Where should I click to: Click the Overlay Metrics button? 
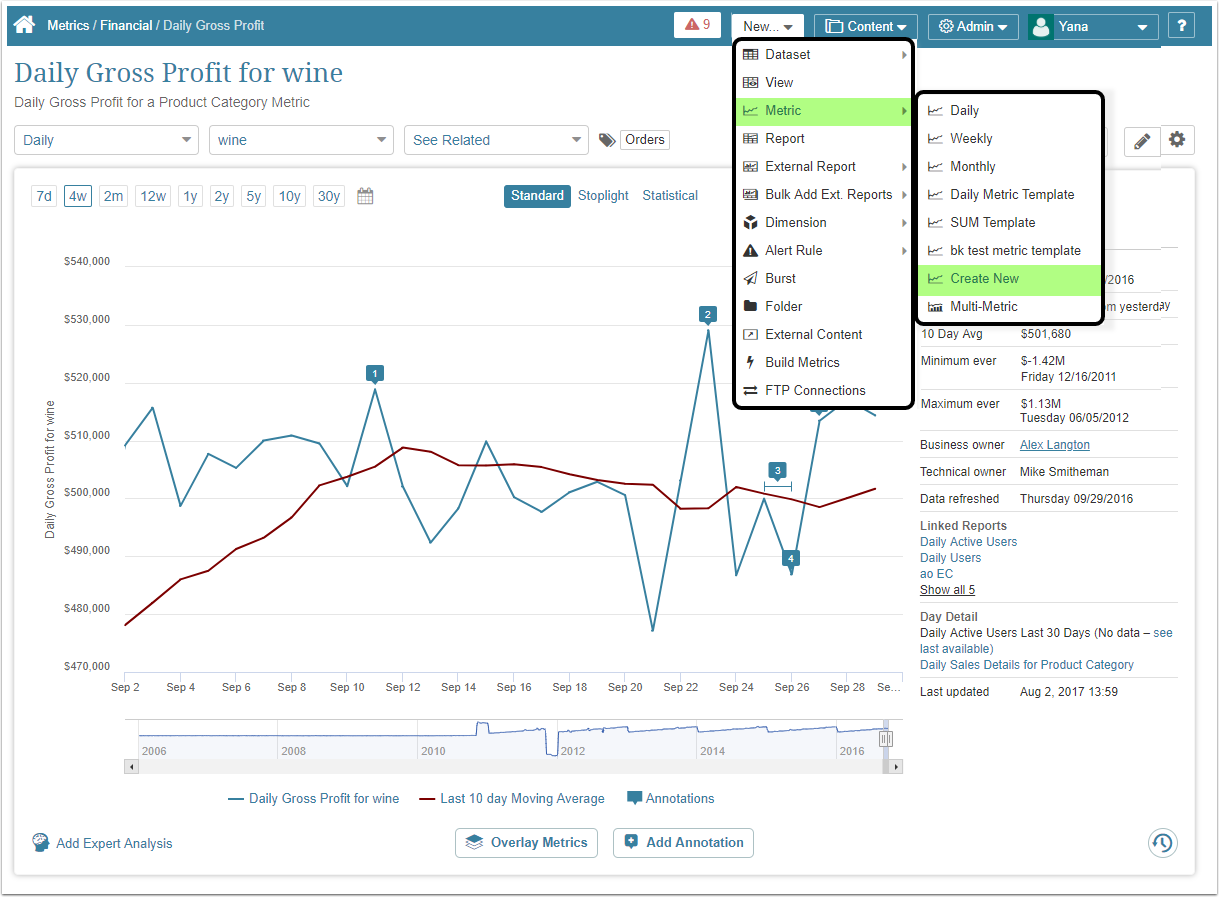[x=526, y=843]
